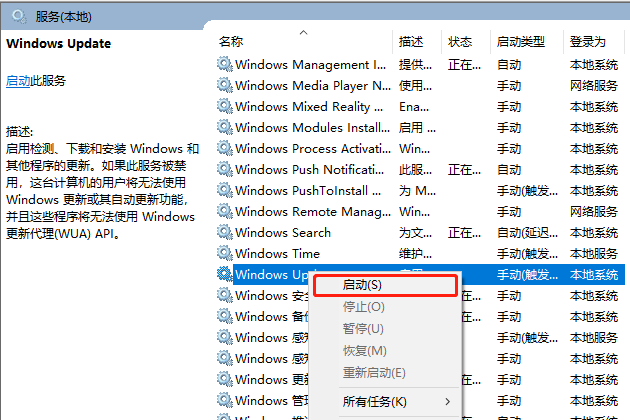The height and width of the screenshot is (420, 630).
Task: Select the Windows Modules Install... row
Action: (421, 127)
